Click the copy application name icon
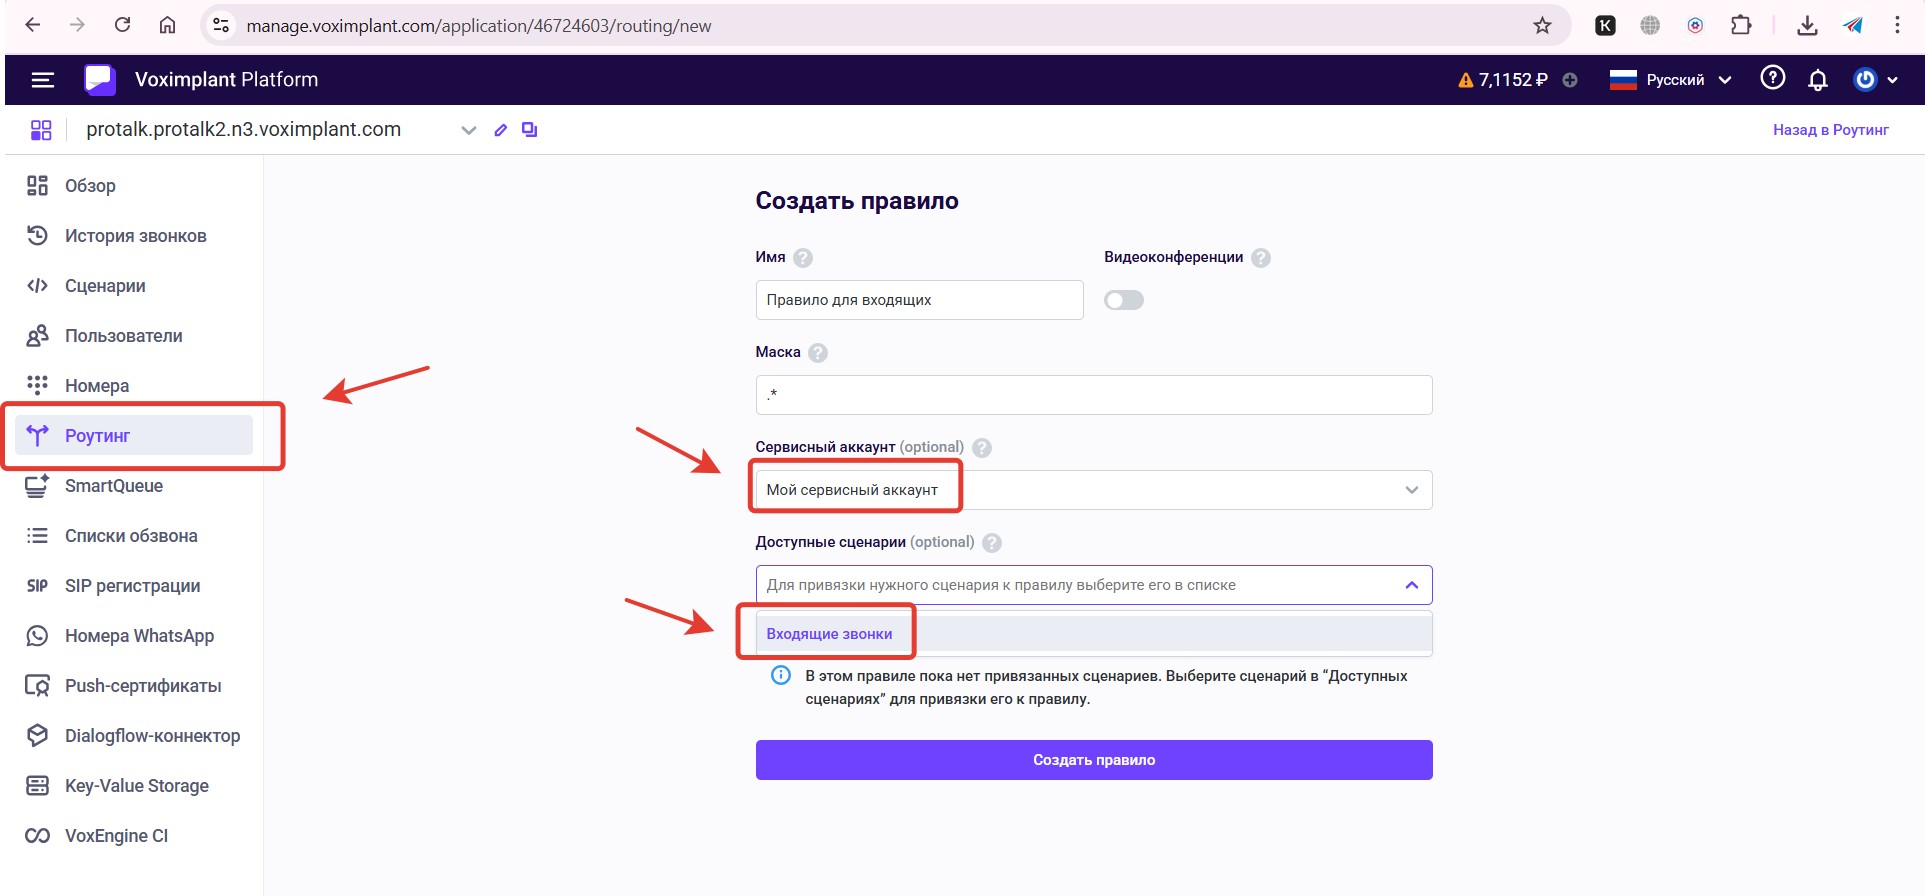This screenshot has height=896, width=1925. [530, 130]
